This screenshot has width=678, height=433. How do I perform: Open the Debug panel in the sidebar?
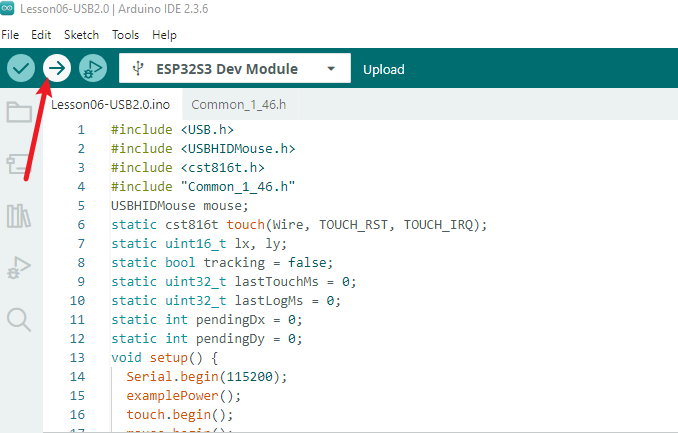[19, 267]
